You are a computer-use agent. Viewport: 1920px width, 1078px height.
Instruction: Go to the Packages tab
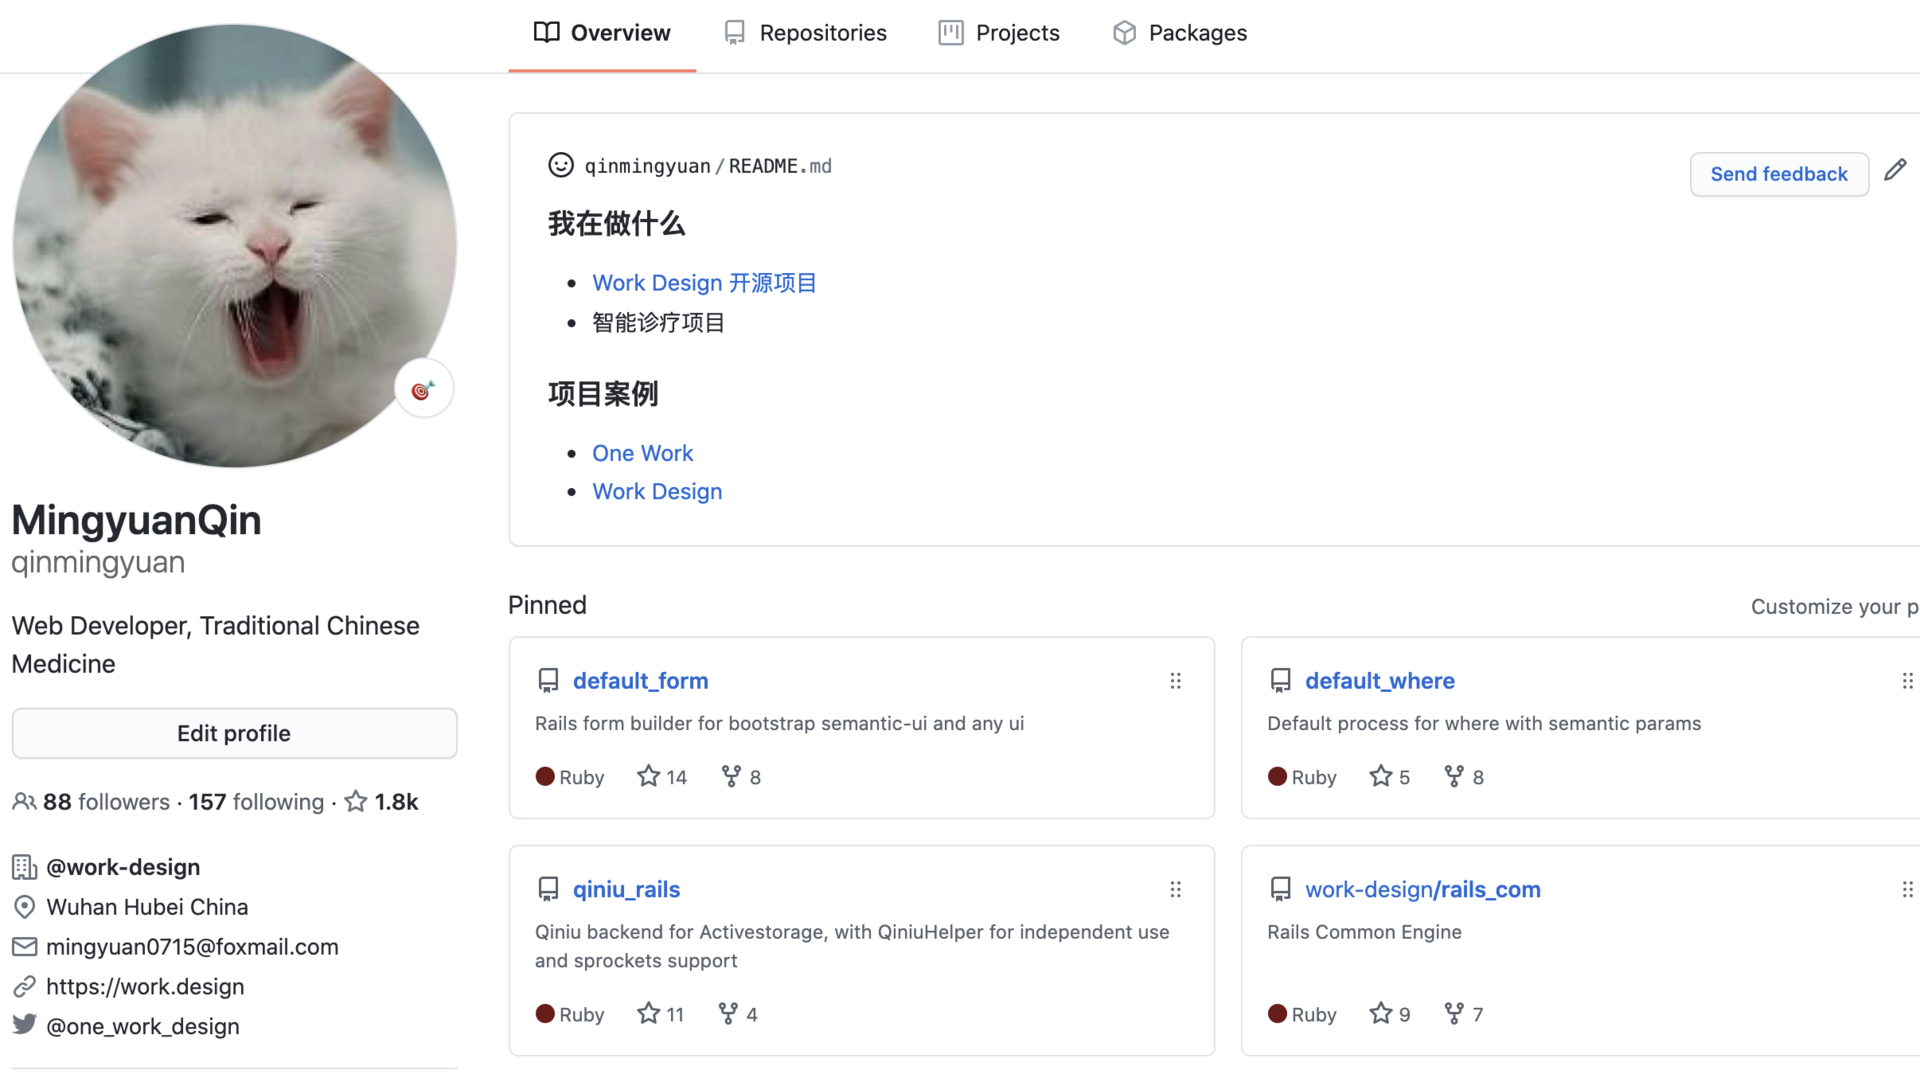pos(1180,33)
